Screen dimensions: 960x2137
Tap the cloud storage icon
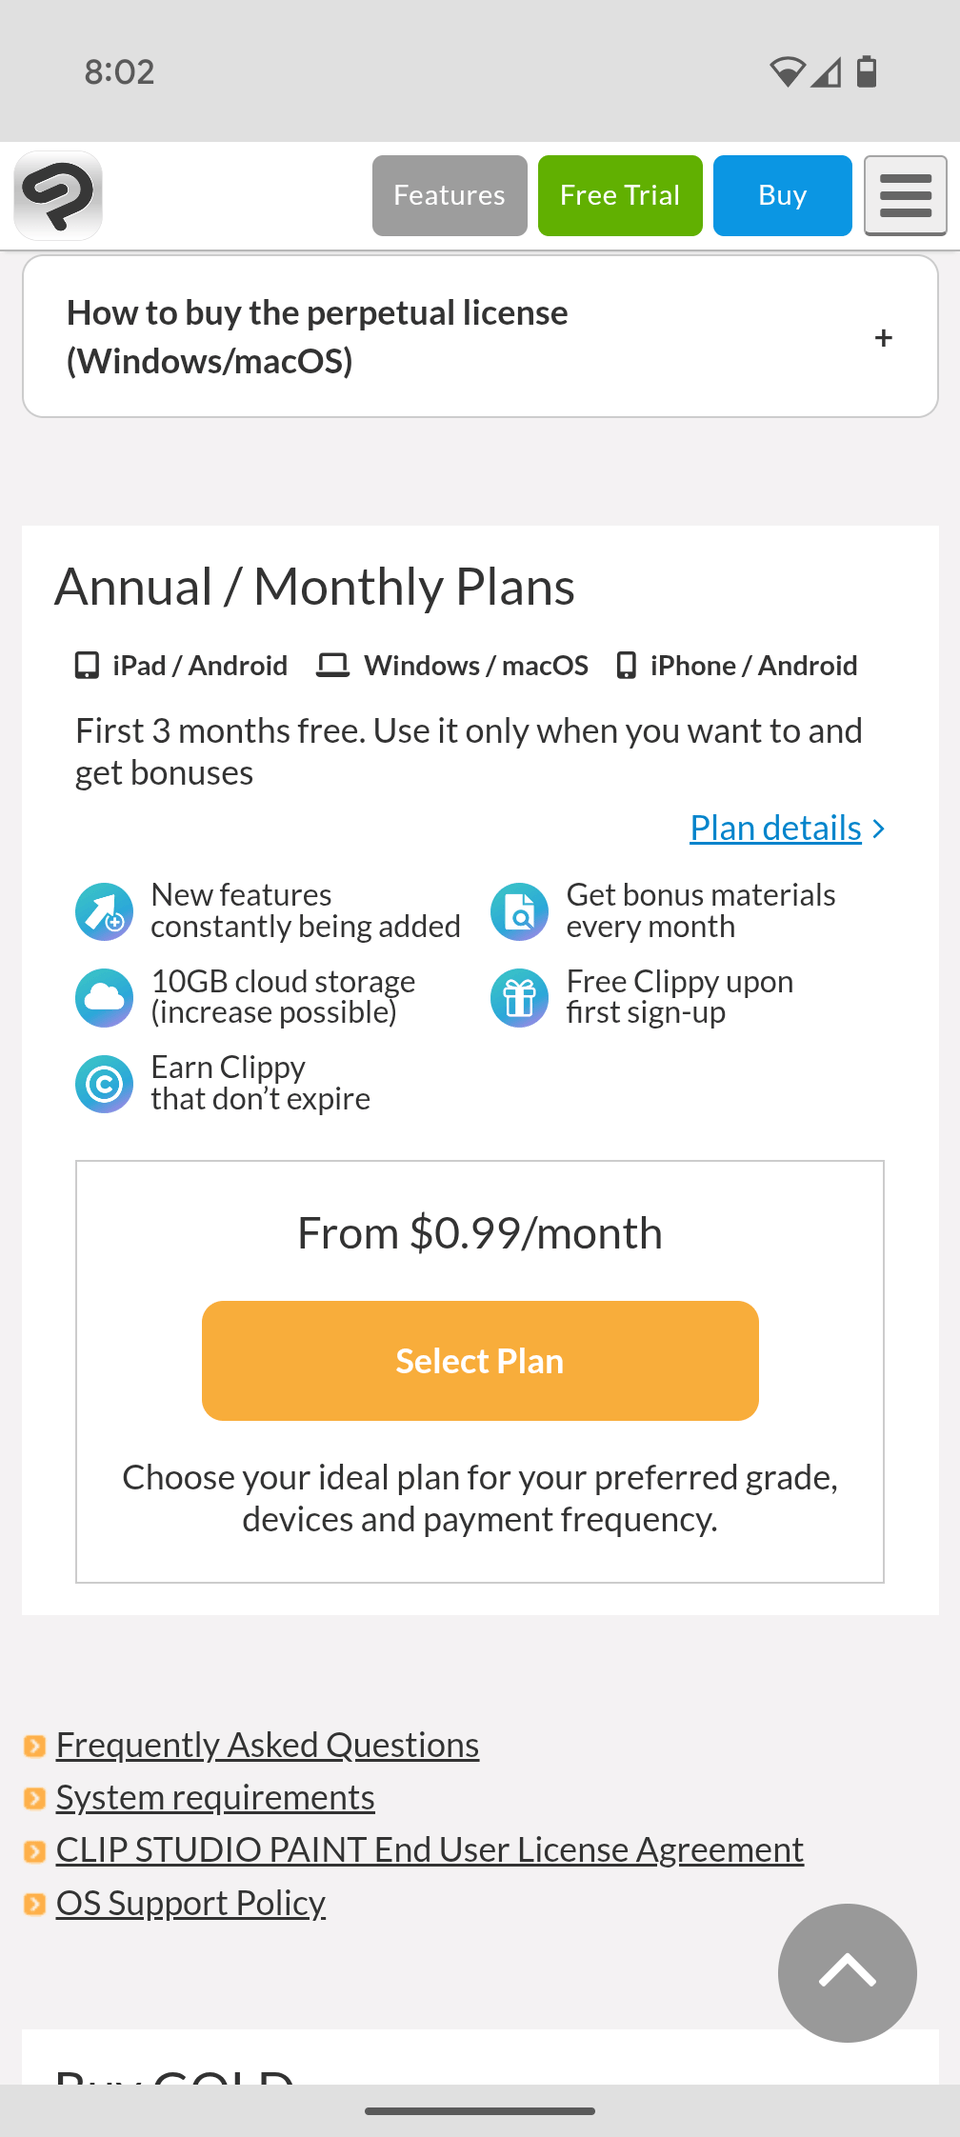pyautogui.click(x=104, y=997)
